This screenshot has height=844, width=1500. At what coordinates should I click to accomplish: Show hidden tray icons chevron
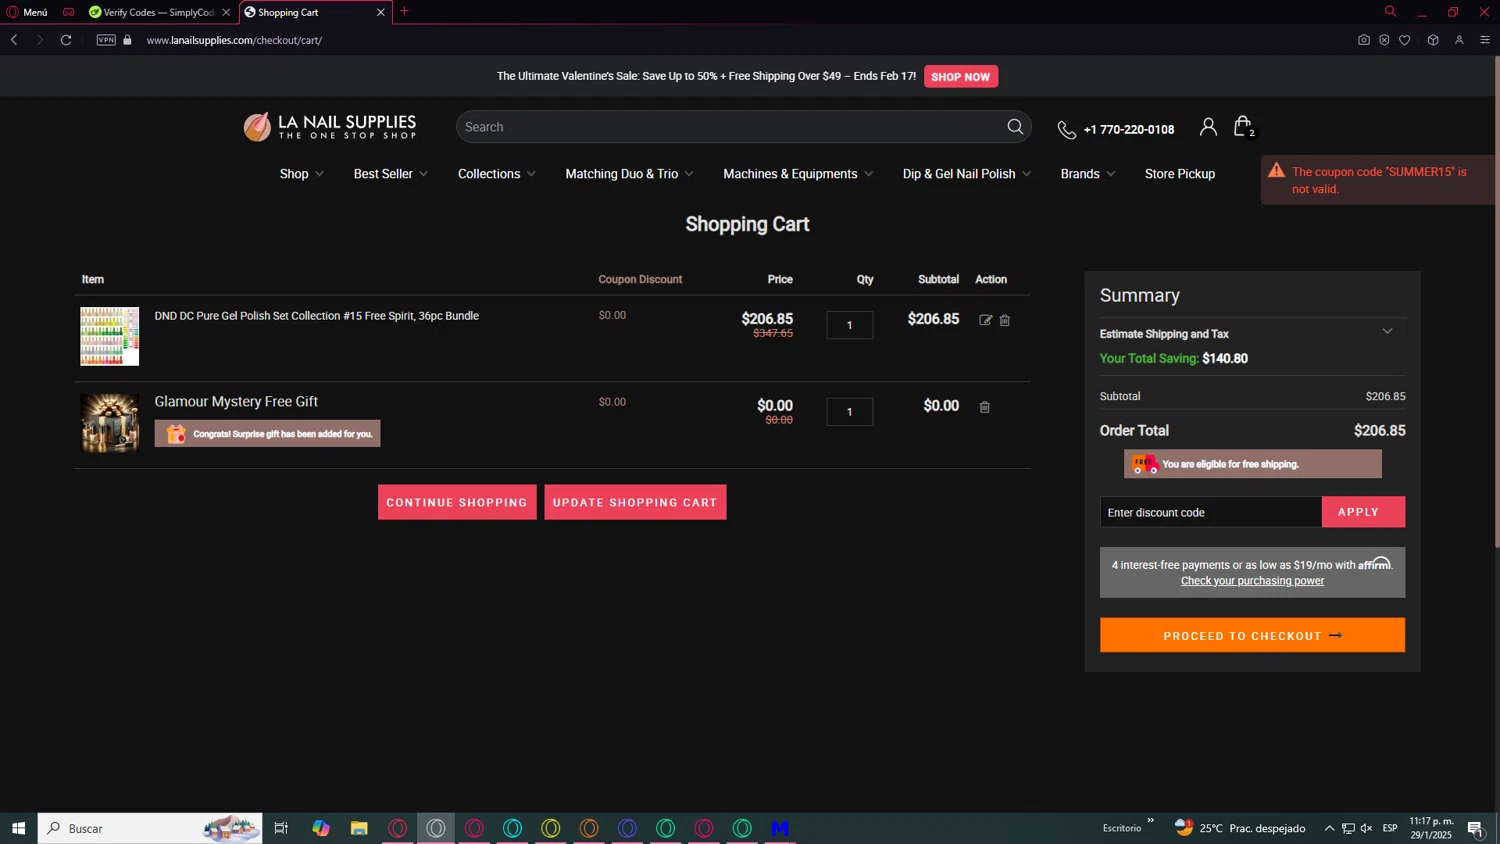click(x=1329, y=828)
